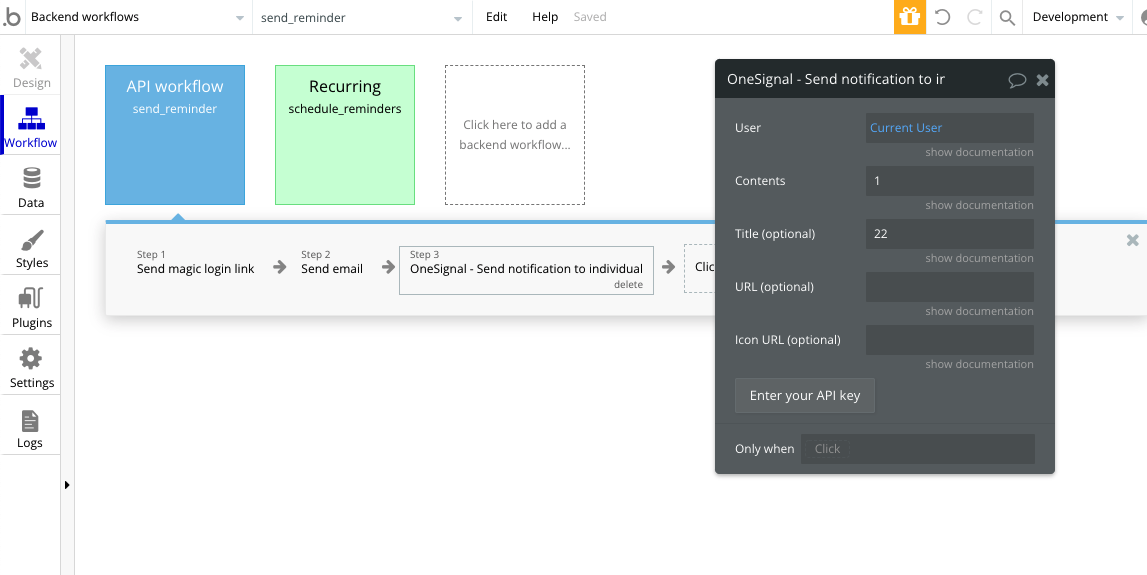1147x575 pixels.
Task: Open the Edit menu
Action: [x=496, y=17]
